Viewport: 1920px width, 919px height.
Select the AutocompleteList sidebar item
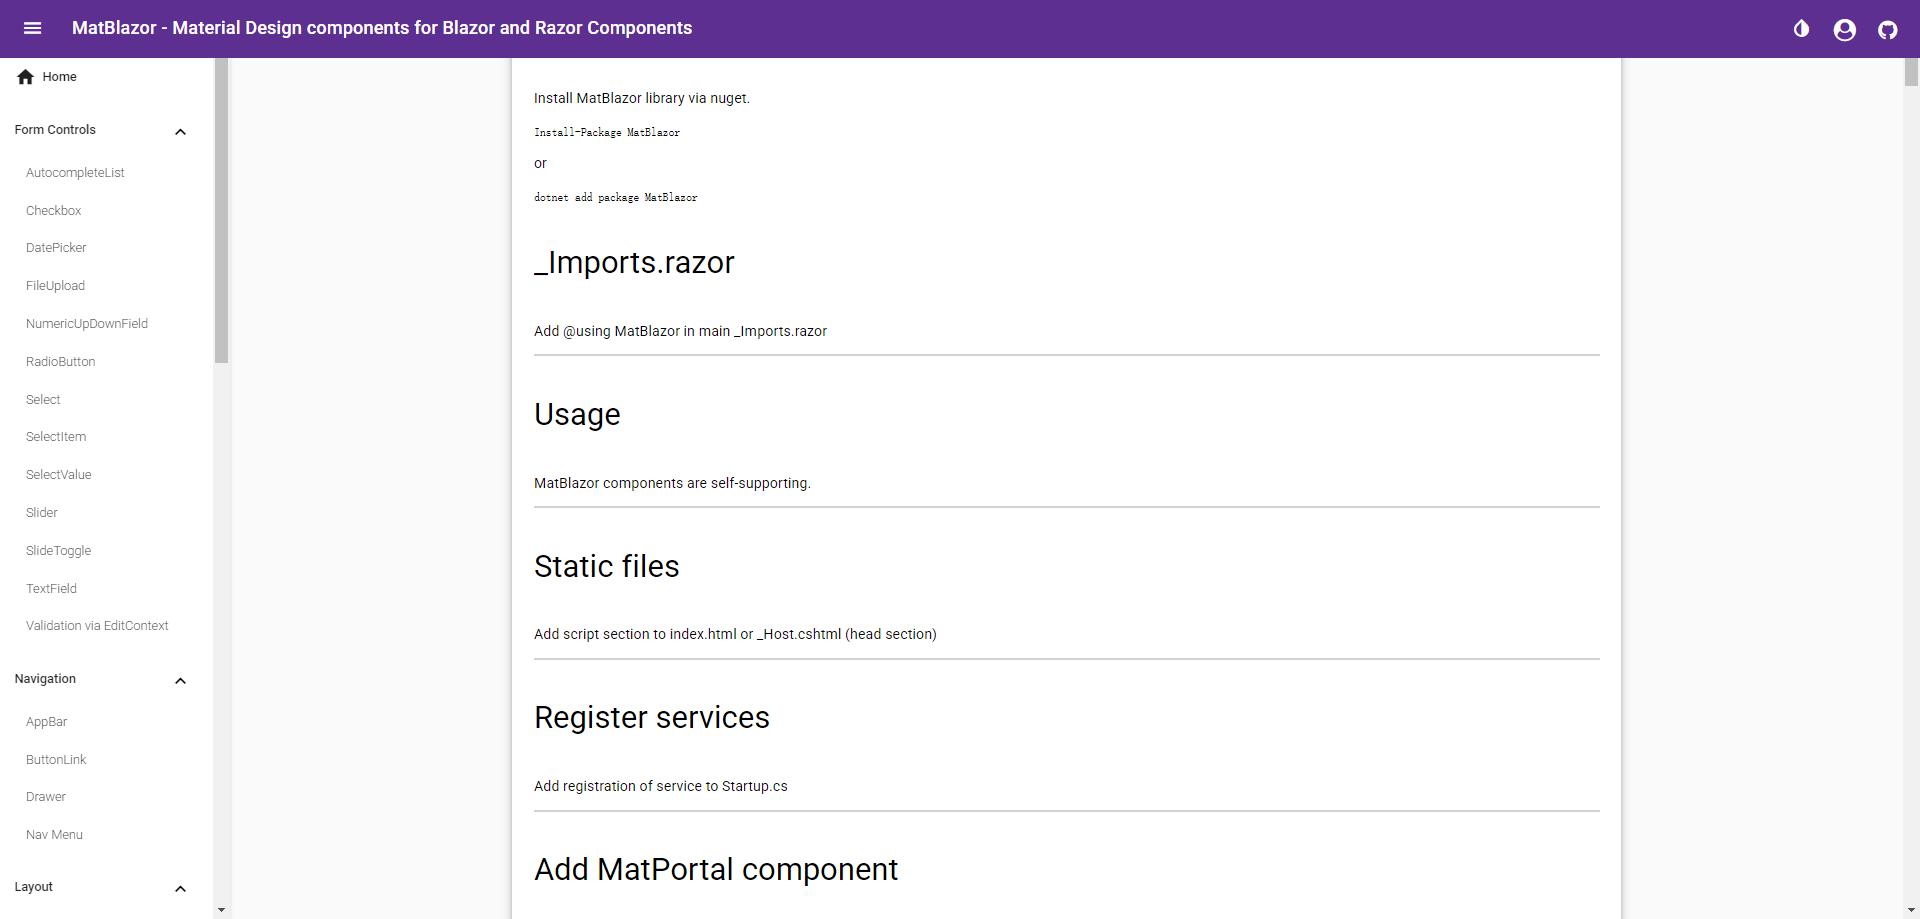coord(75,173)
